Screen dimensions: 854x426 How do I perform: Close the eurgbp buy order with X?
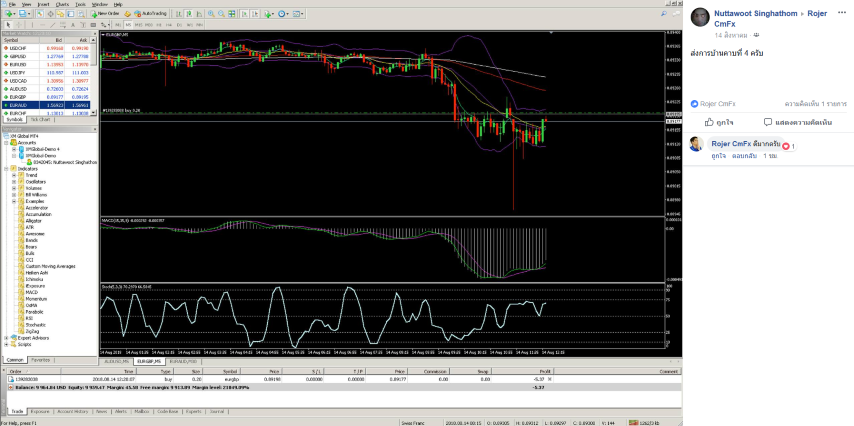(x=550, y=378)
